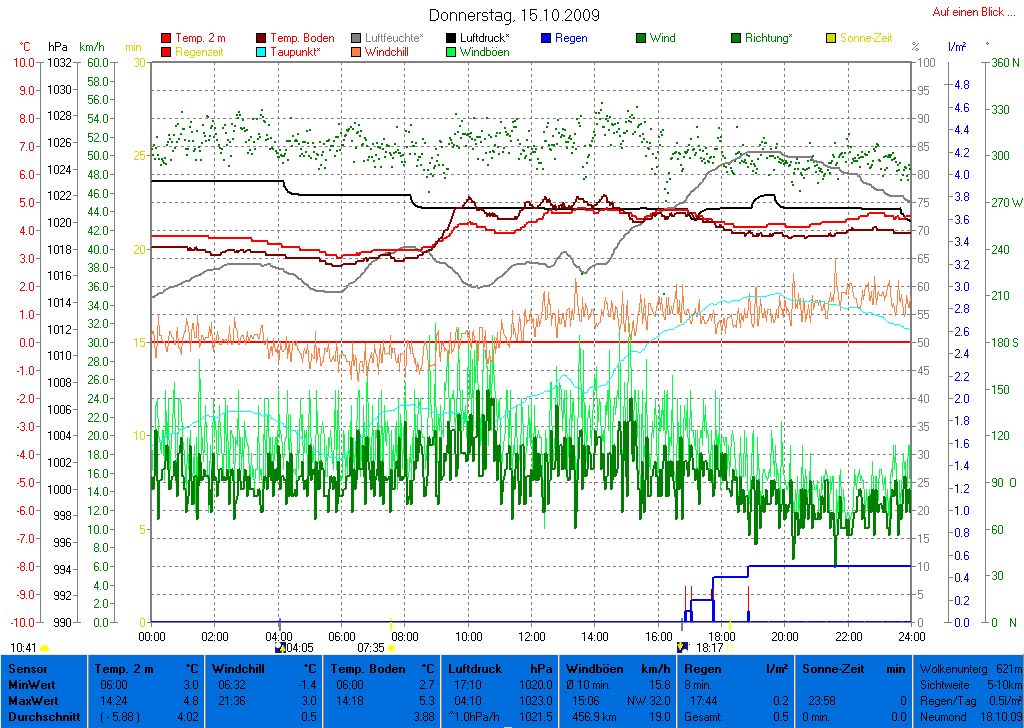Click the Richtung legend label
The image size is (1024, 728).
pyautogui.click(x=768, y=39)
